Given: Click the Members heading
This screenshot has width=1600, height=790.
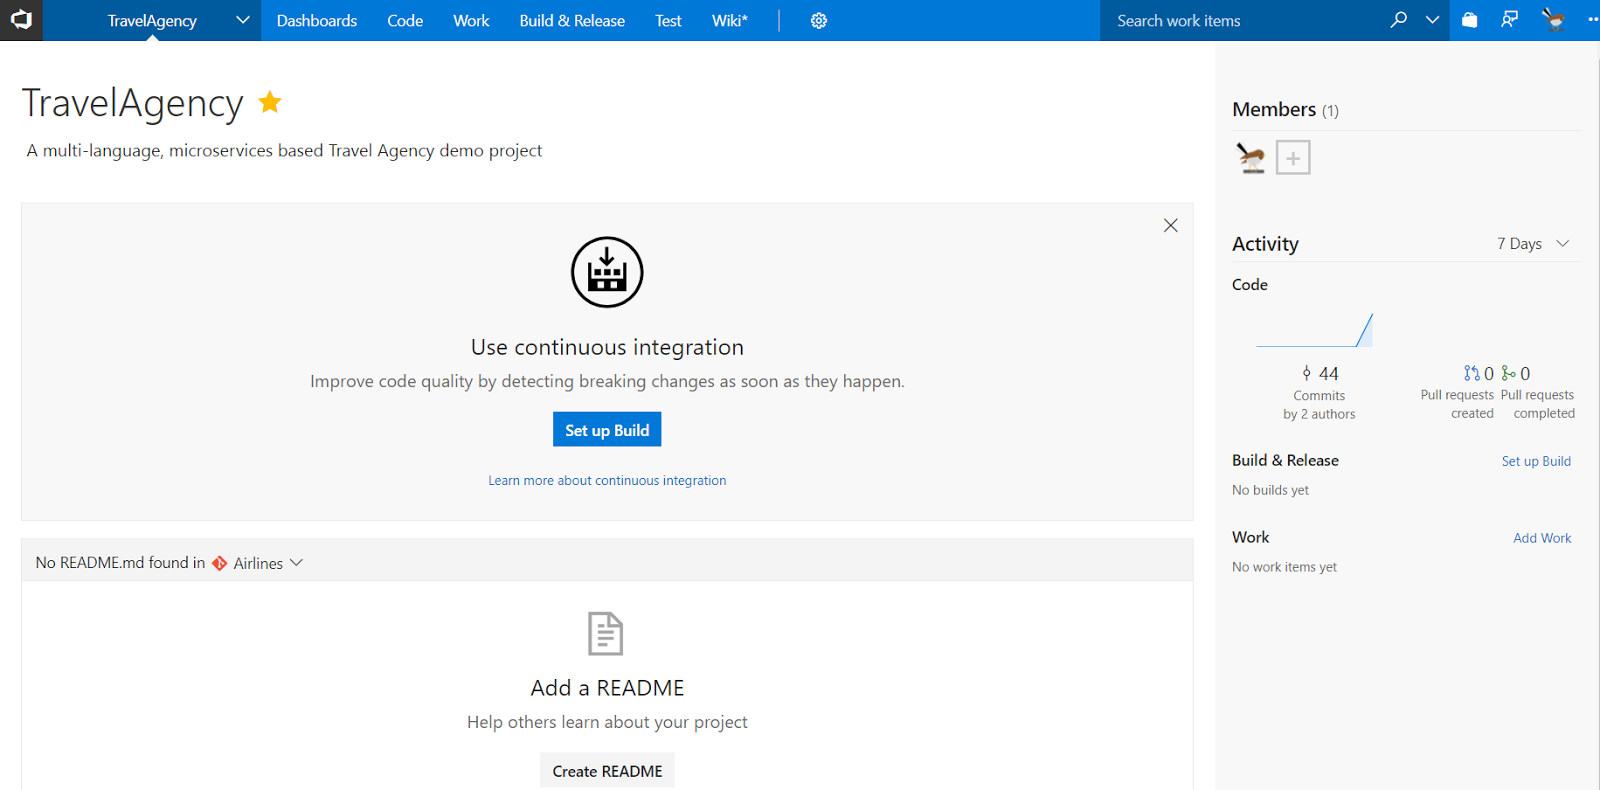Looking at the screenshot, I should tap(1274, 109).
